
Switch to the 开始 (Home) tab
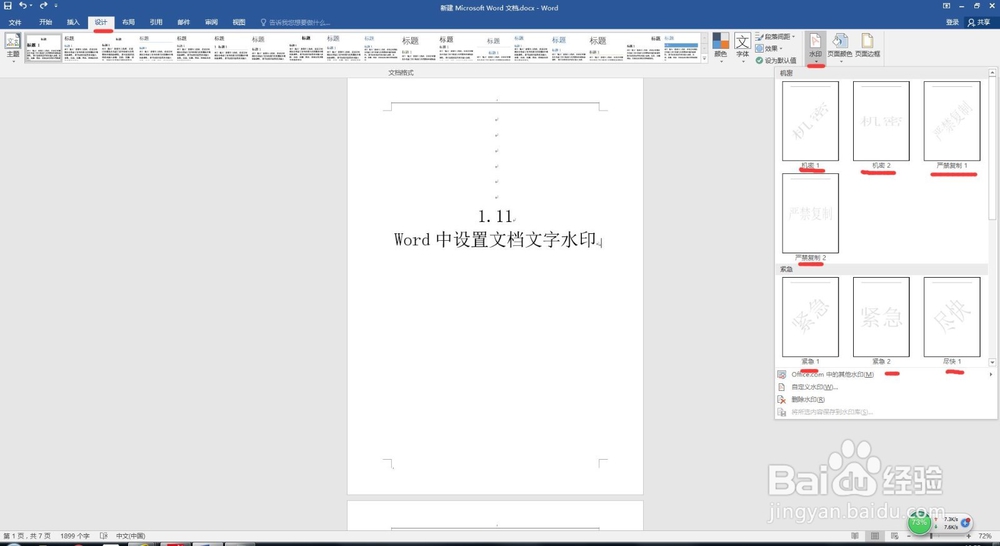45,22
